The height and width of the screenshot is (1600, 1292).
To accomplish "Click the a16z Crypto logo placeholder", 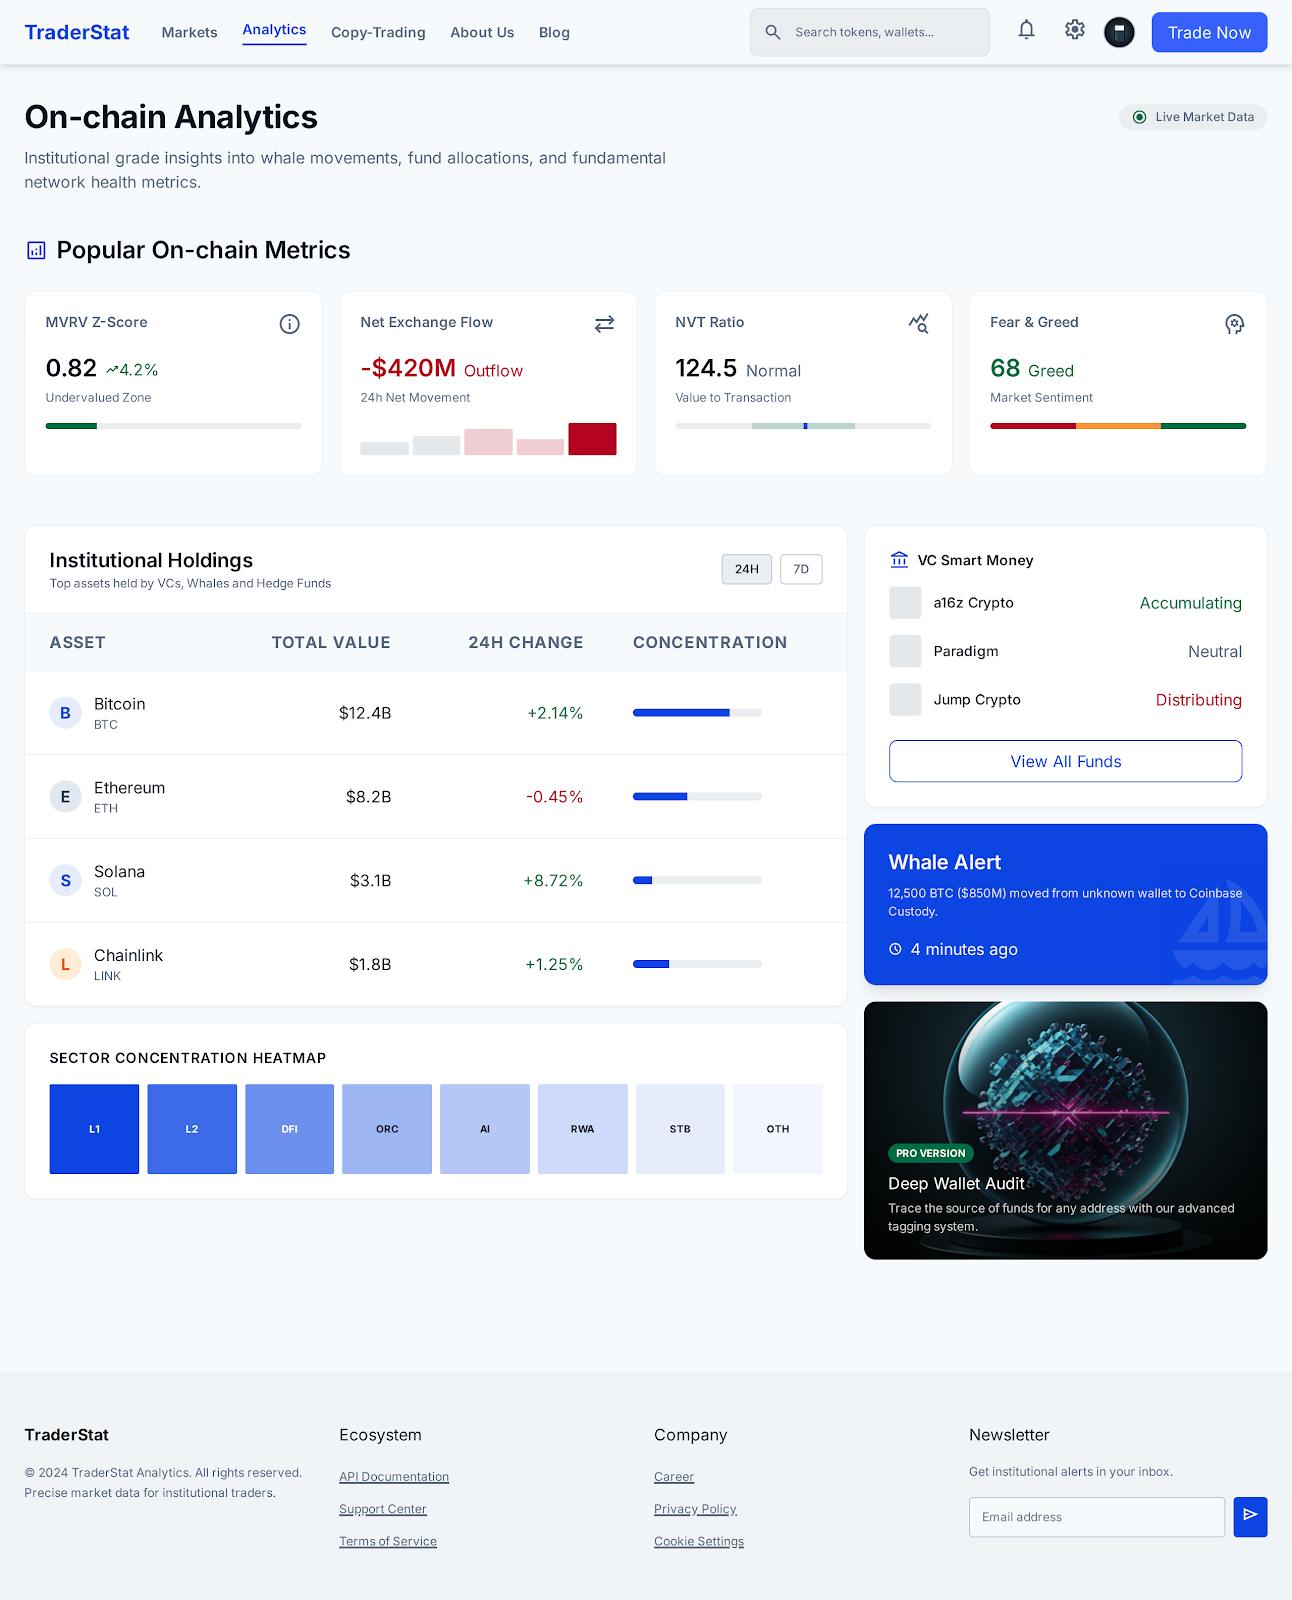I will point(905,603).
